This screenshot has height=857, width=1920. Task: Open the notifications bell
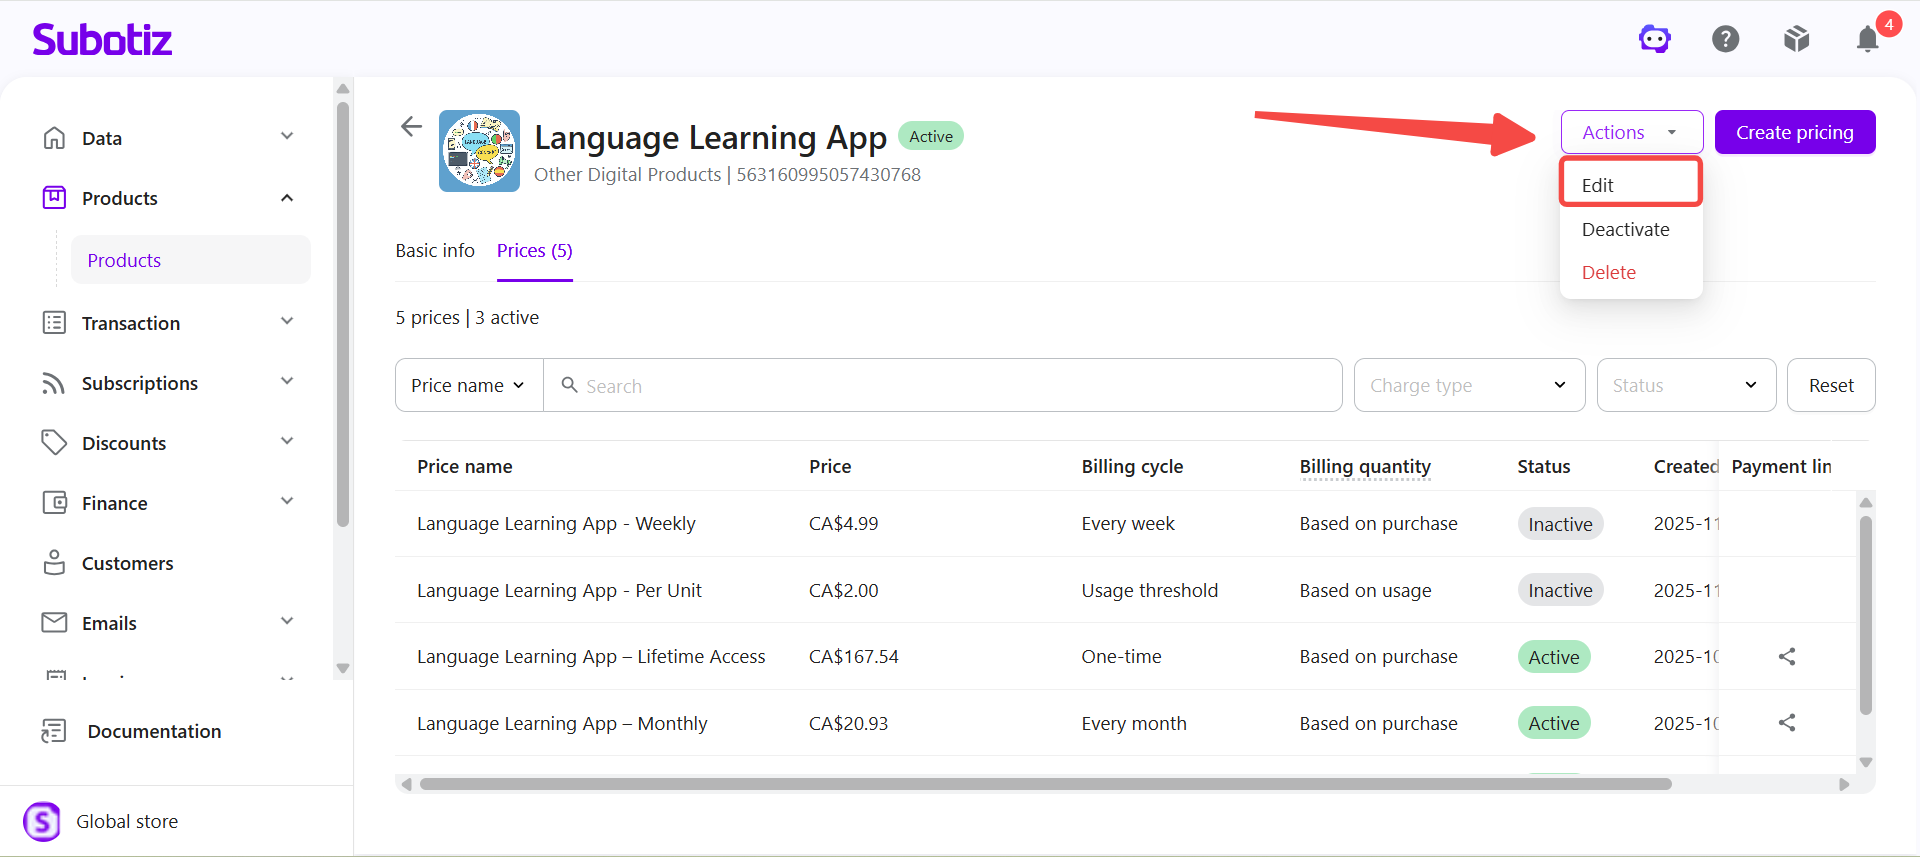coord(1868,39)
